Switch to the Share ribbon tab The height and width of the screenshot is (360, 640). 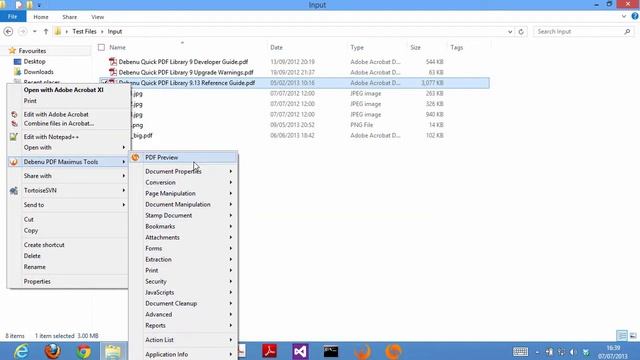pos(69,17)
